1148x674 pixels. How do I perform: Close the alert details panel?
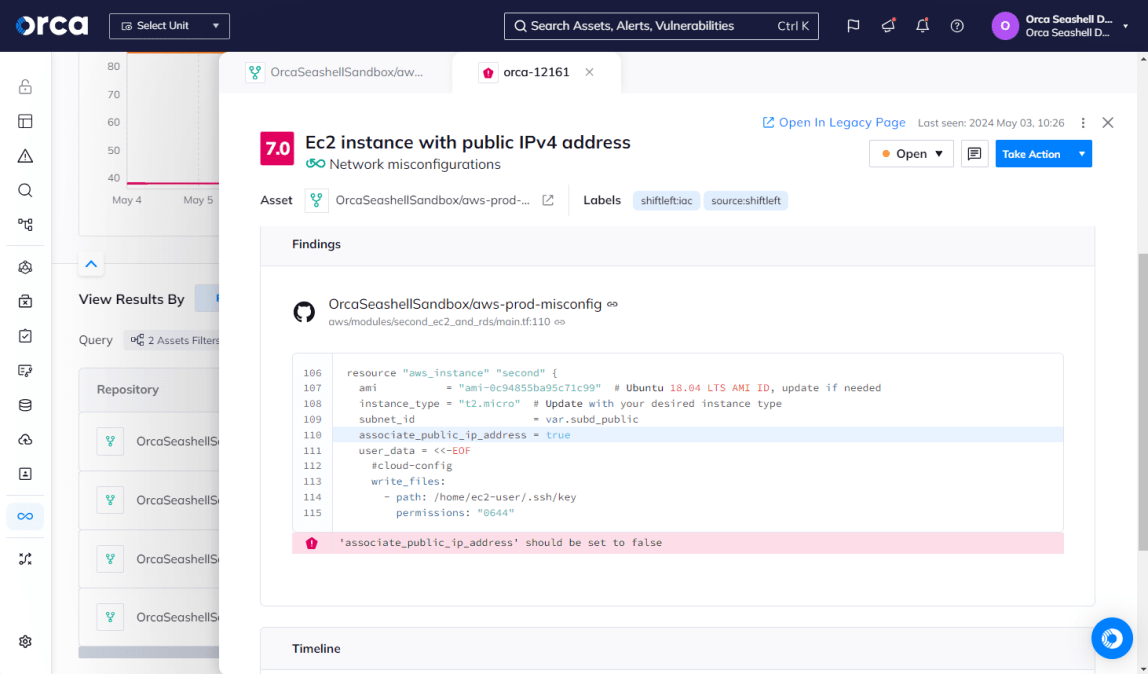(1108, 123)
